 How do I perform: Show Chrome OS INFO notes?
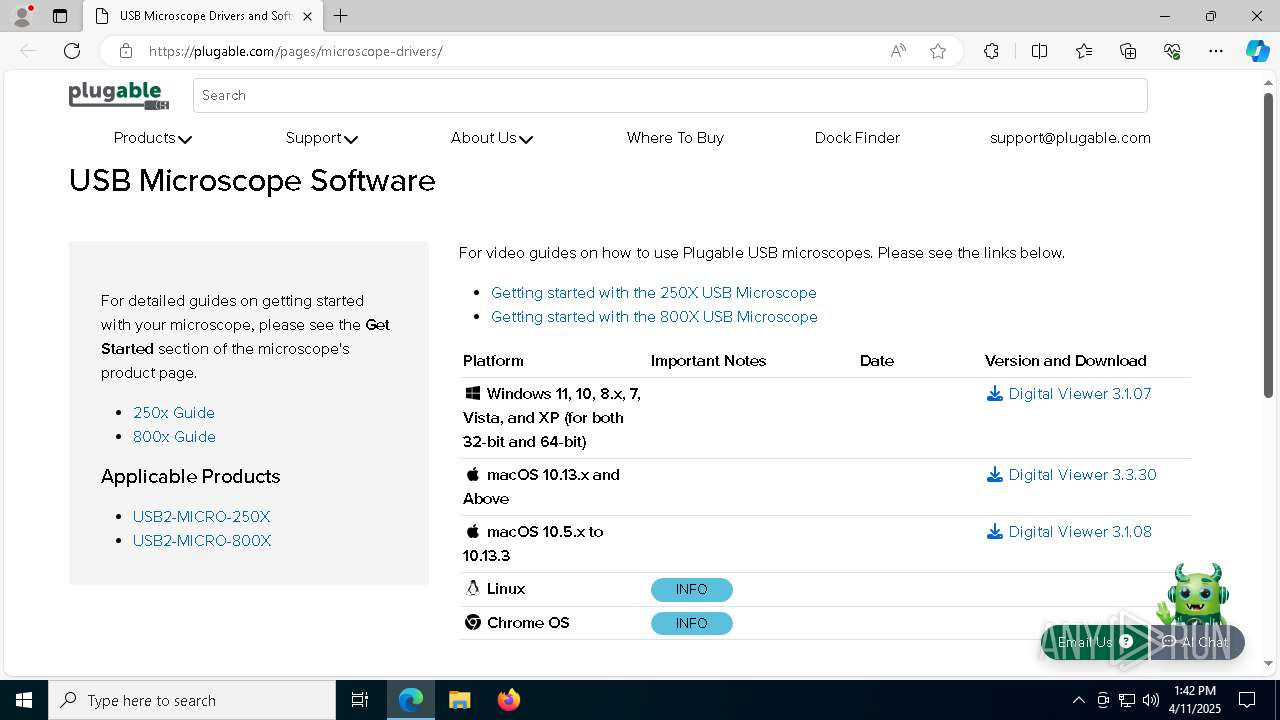pos(692,624)
